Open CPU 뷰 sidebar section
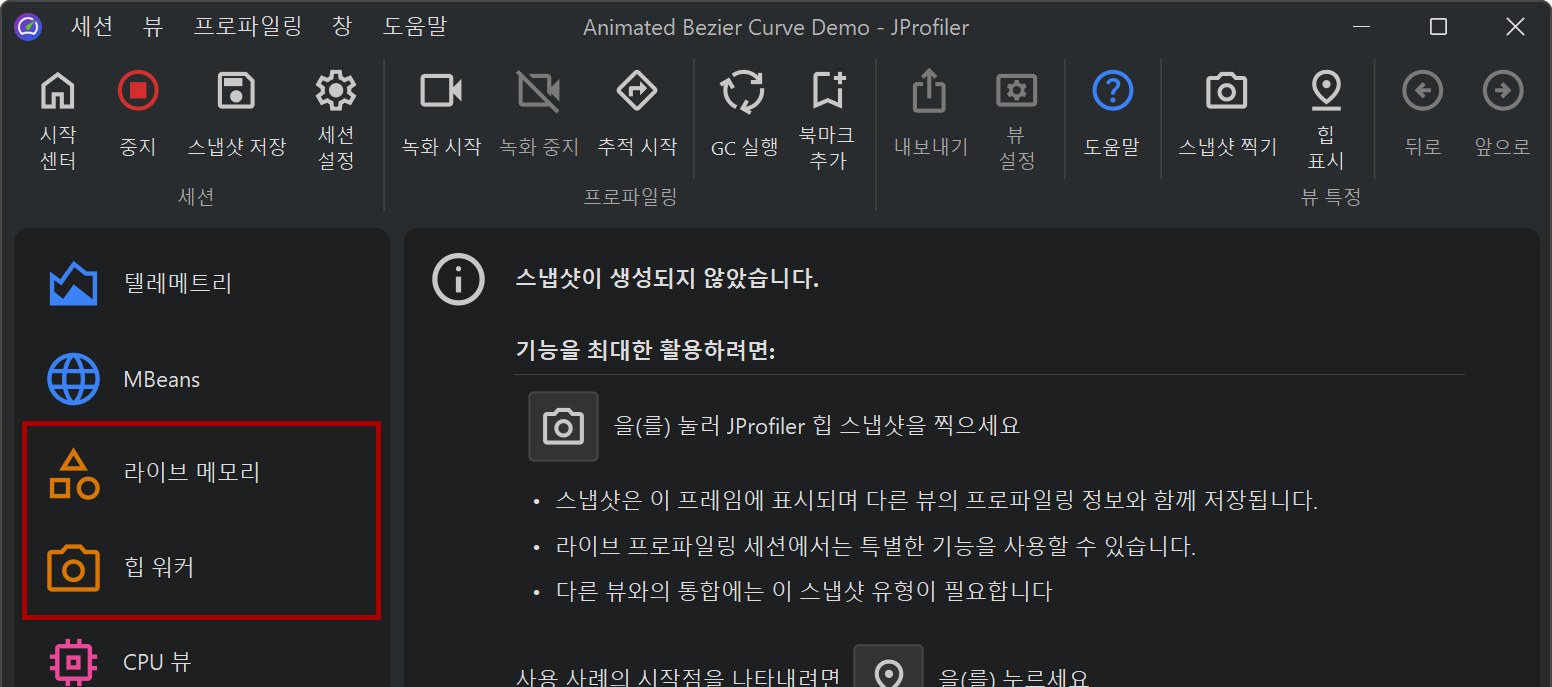Image resolution: width=1552 pixels, height=687 pixels. click(x=203, y=662)
